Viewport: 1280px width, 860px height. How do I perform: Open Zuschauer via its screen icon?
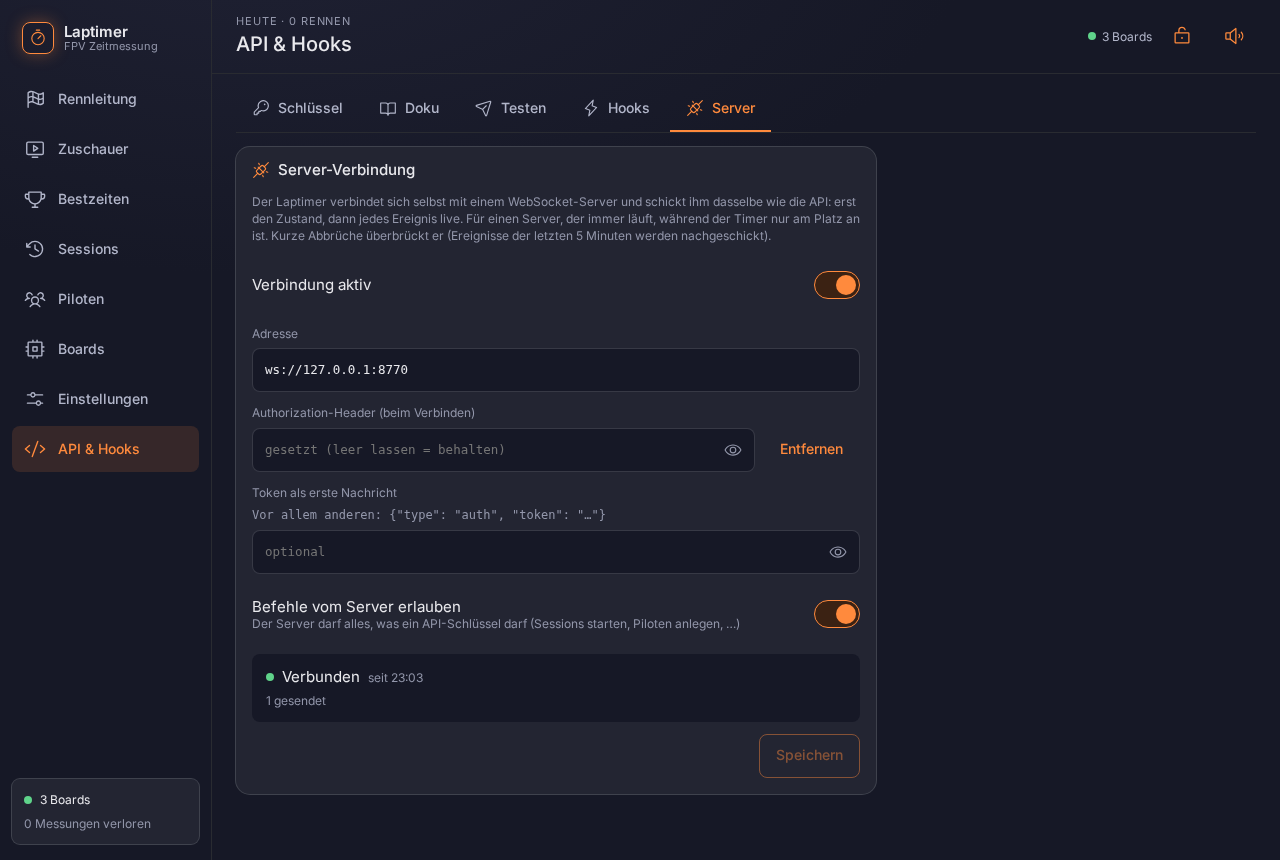pos(35,149)
